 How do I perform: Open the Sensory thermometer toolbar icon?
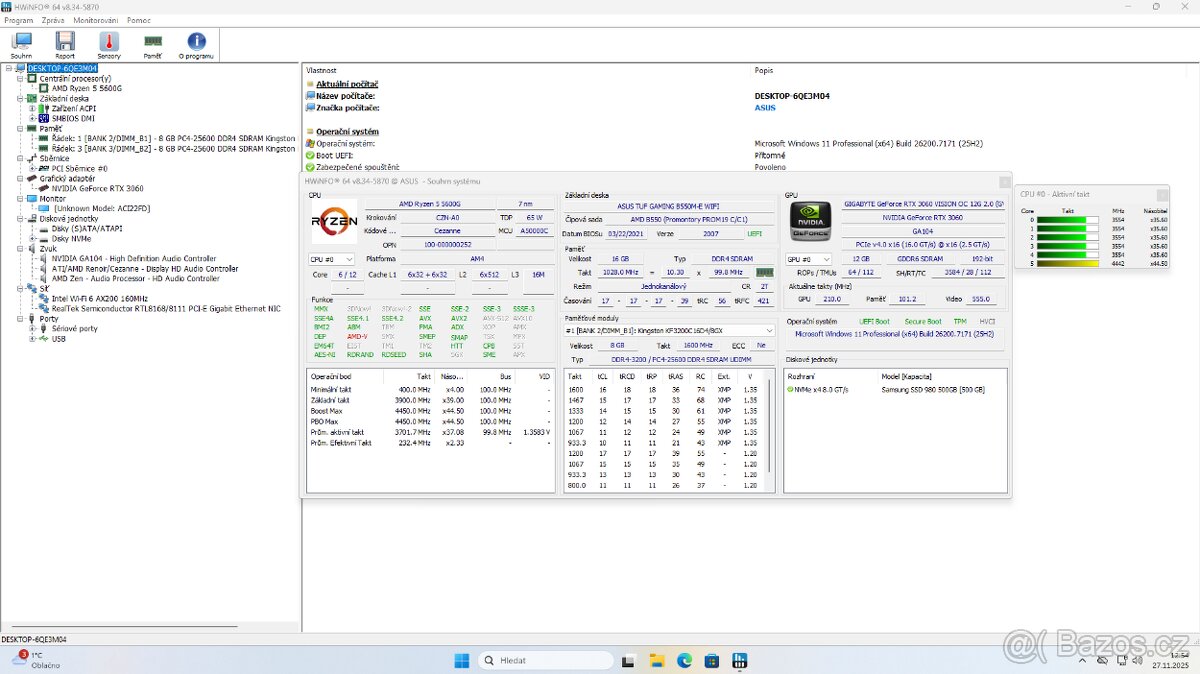click(x=107, y=44)
